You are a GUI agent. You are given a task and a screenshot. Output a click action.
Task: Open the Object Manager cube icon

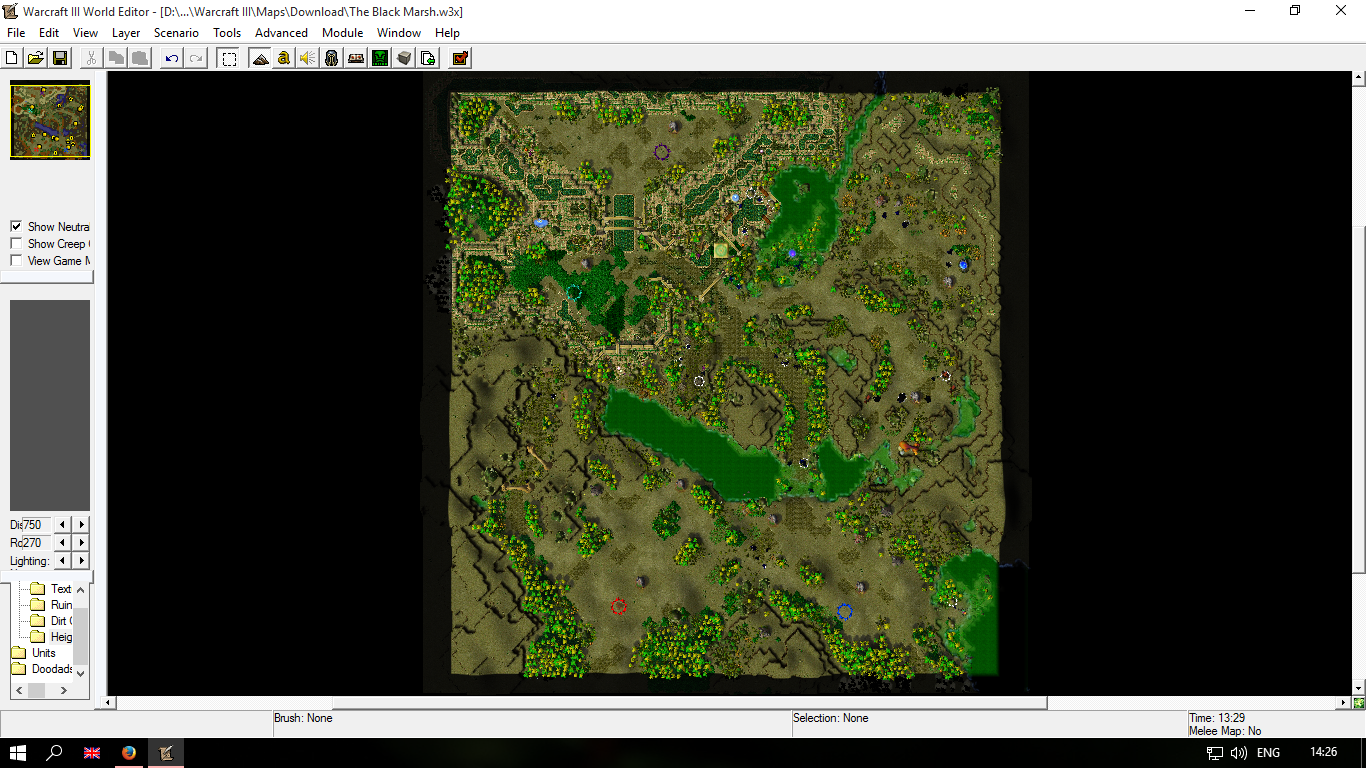[x=404, y=58]
